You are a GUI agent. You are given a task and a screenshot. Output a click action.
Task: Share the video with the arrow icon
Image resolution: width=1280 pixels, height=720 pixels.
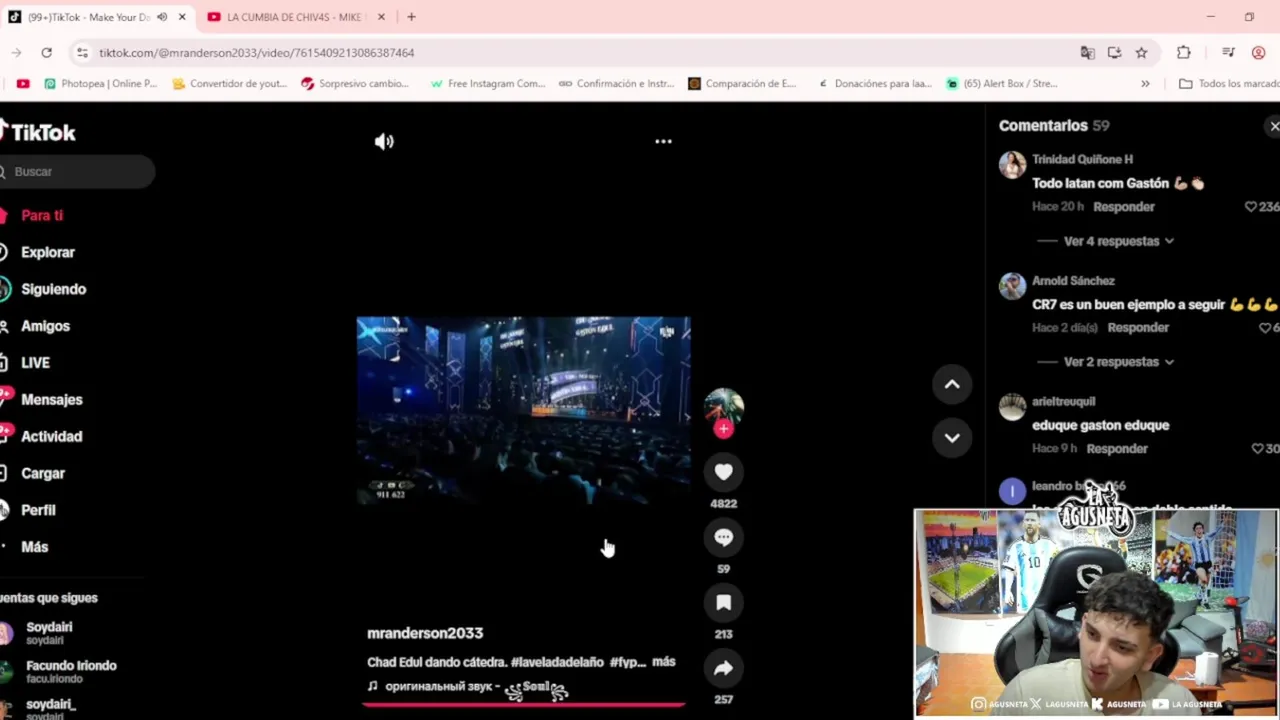(723, 668)
